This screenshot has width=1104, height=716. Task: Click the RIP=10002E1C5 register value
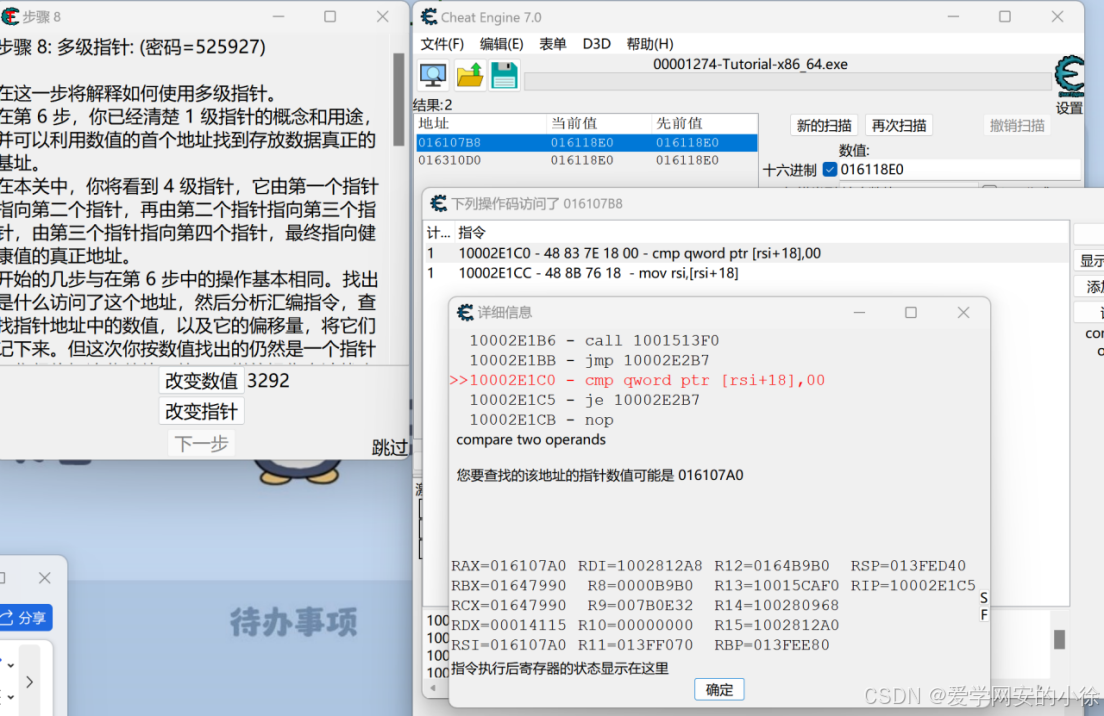point(913,586)
